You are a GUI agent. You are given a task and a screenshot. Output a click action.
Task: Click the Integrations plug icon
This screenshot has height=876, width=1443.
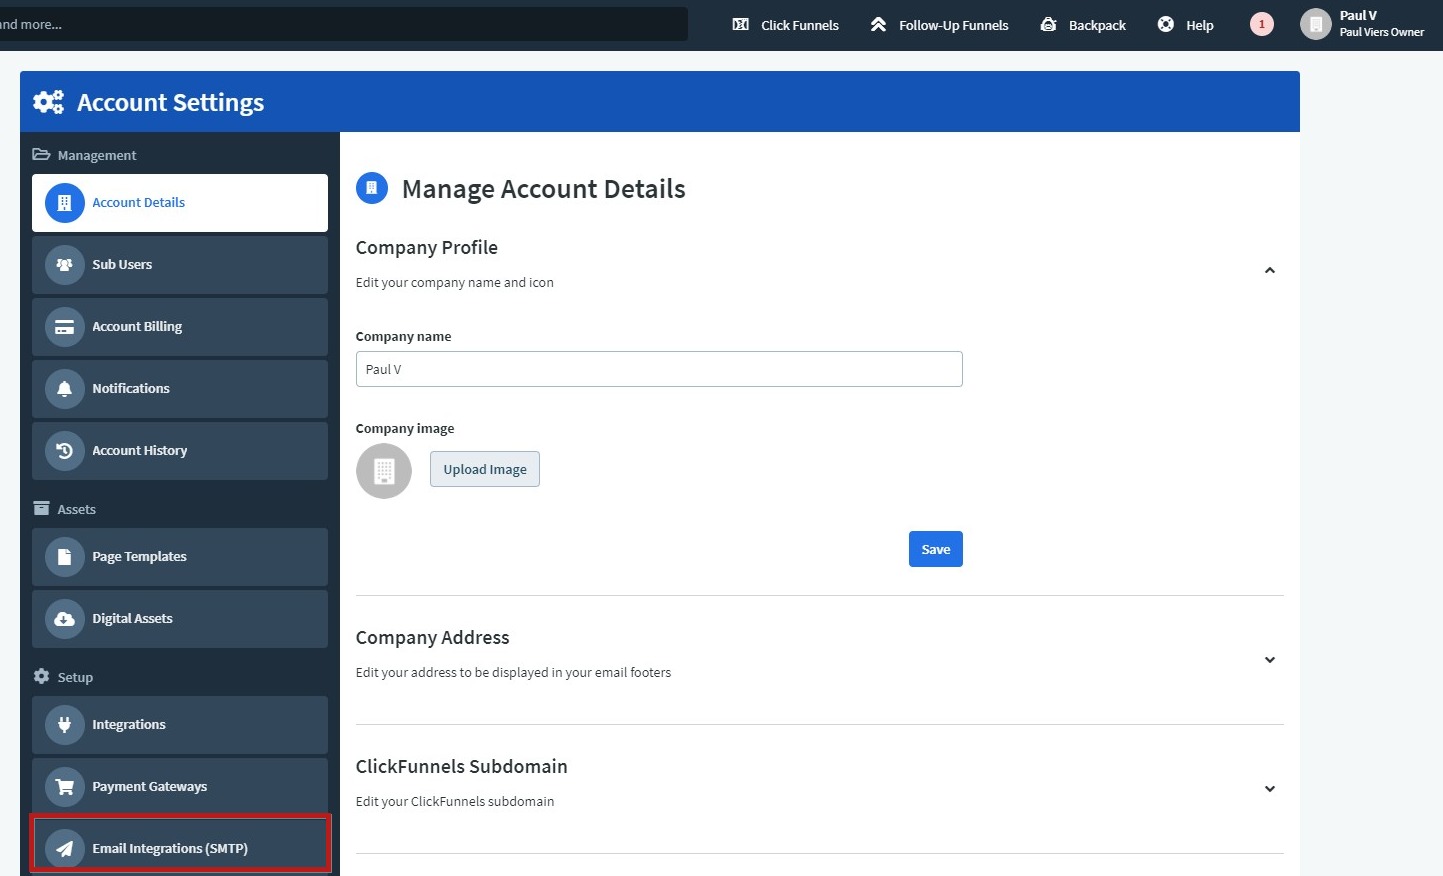click(65, 725)
